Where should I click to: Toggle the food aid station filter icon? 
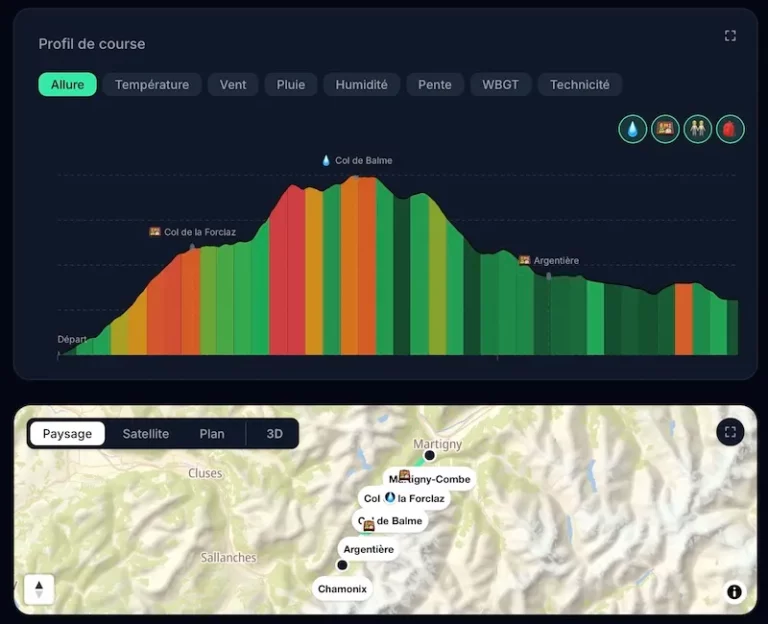665,129
